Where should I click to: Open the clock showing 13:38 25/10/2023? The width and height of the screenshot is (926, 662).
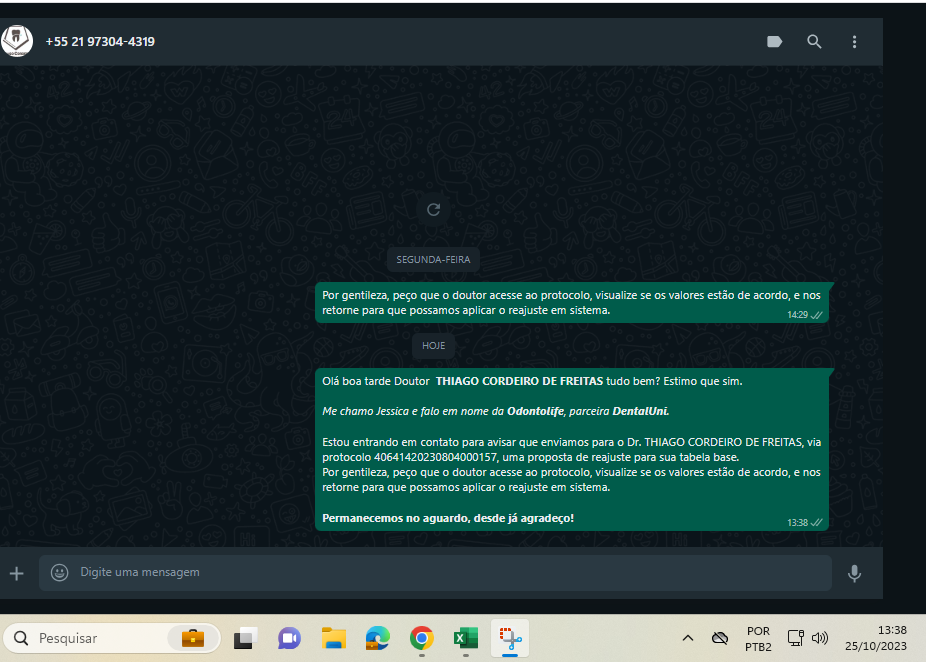[x=876, y=638]
